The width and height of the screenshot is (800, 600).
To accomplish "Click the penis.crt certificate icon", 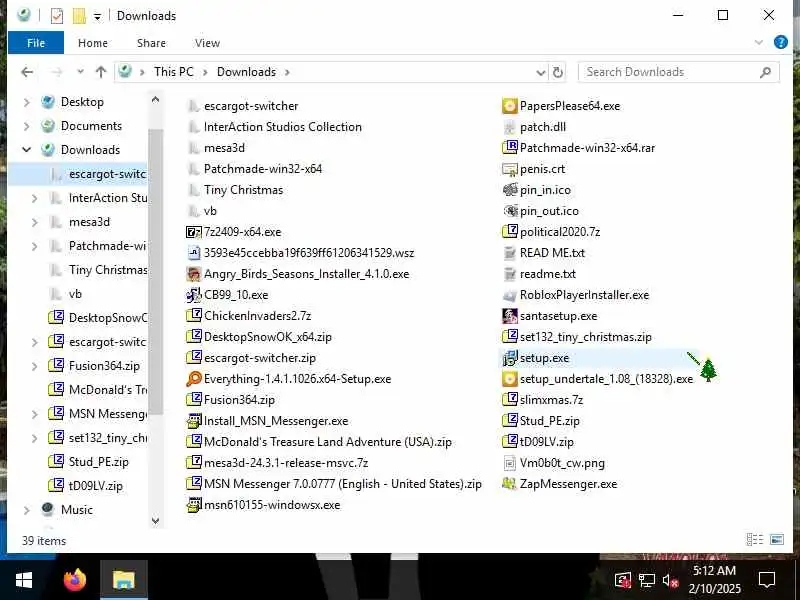I will pyautogui.click(x=509, y=169).
